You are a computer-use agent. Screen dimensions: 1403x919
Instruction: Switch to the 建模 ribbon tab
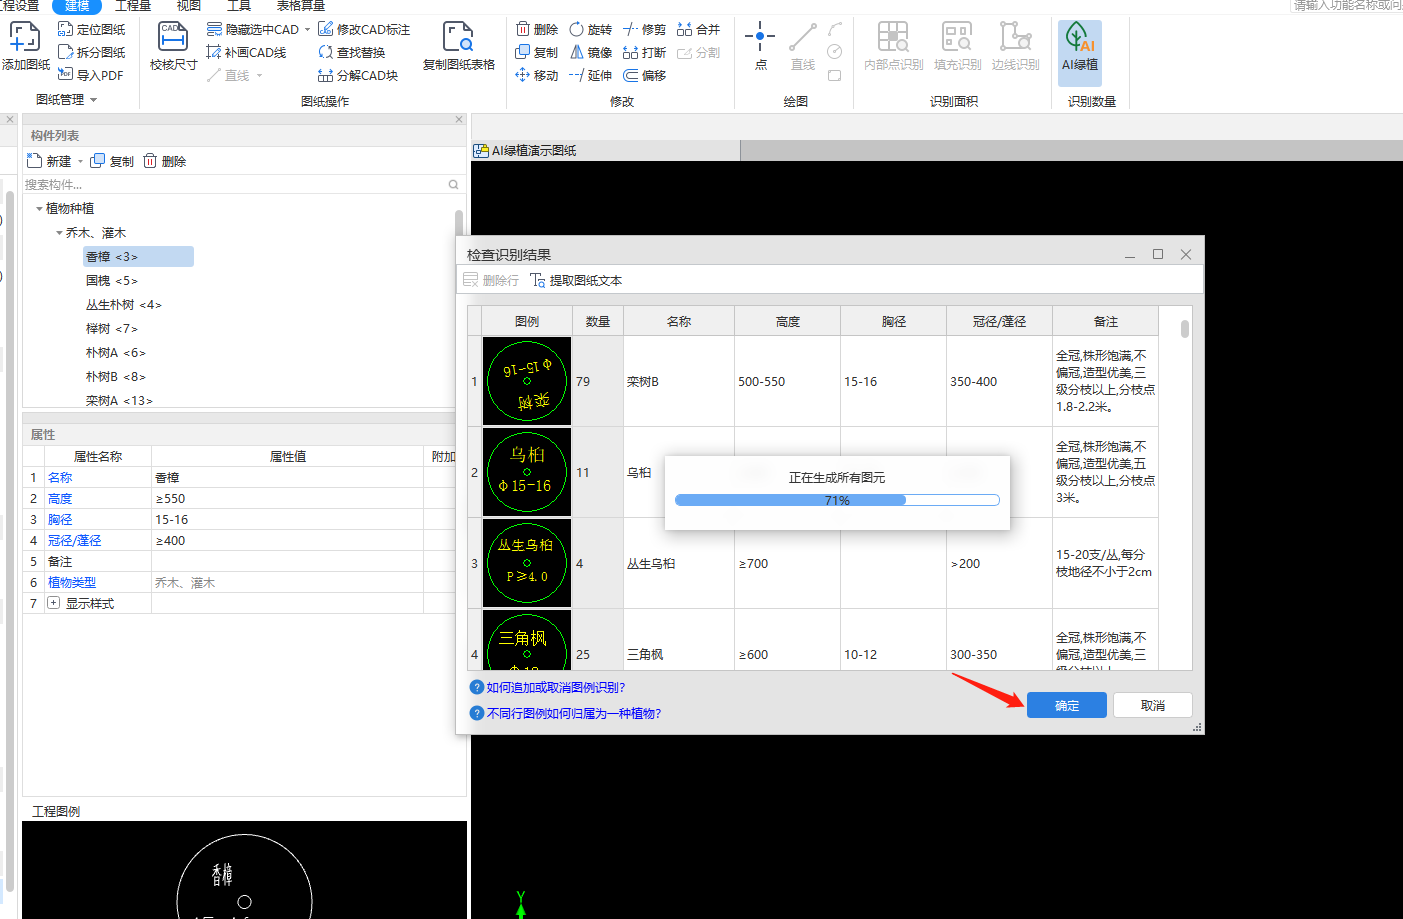click(77, 6)
